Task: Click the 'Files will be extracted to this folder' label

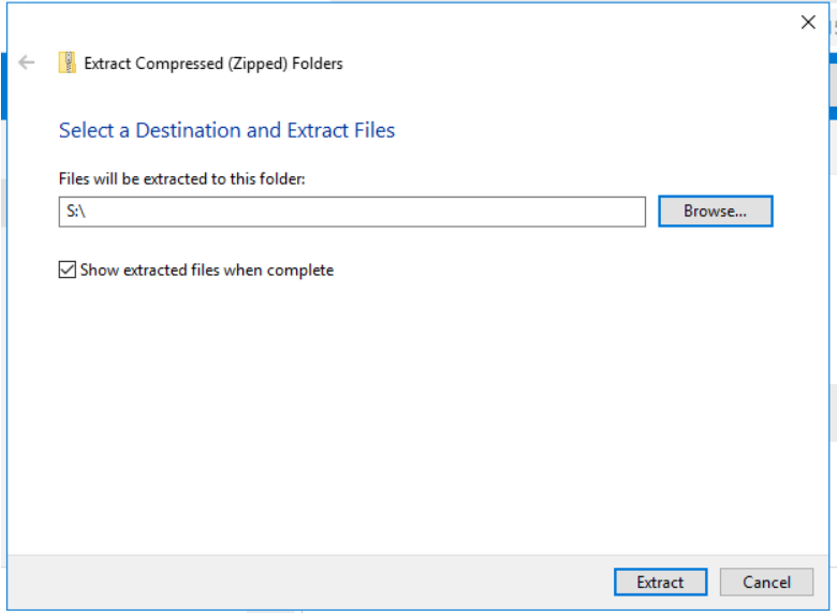Action: [x=182, y=179]
